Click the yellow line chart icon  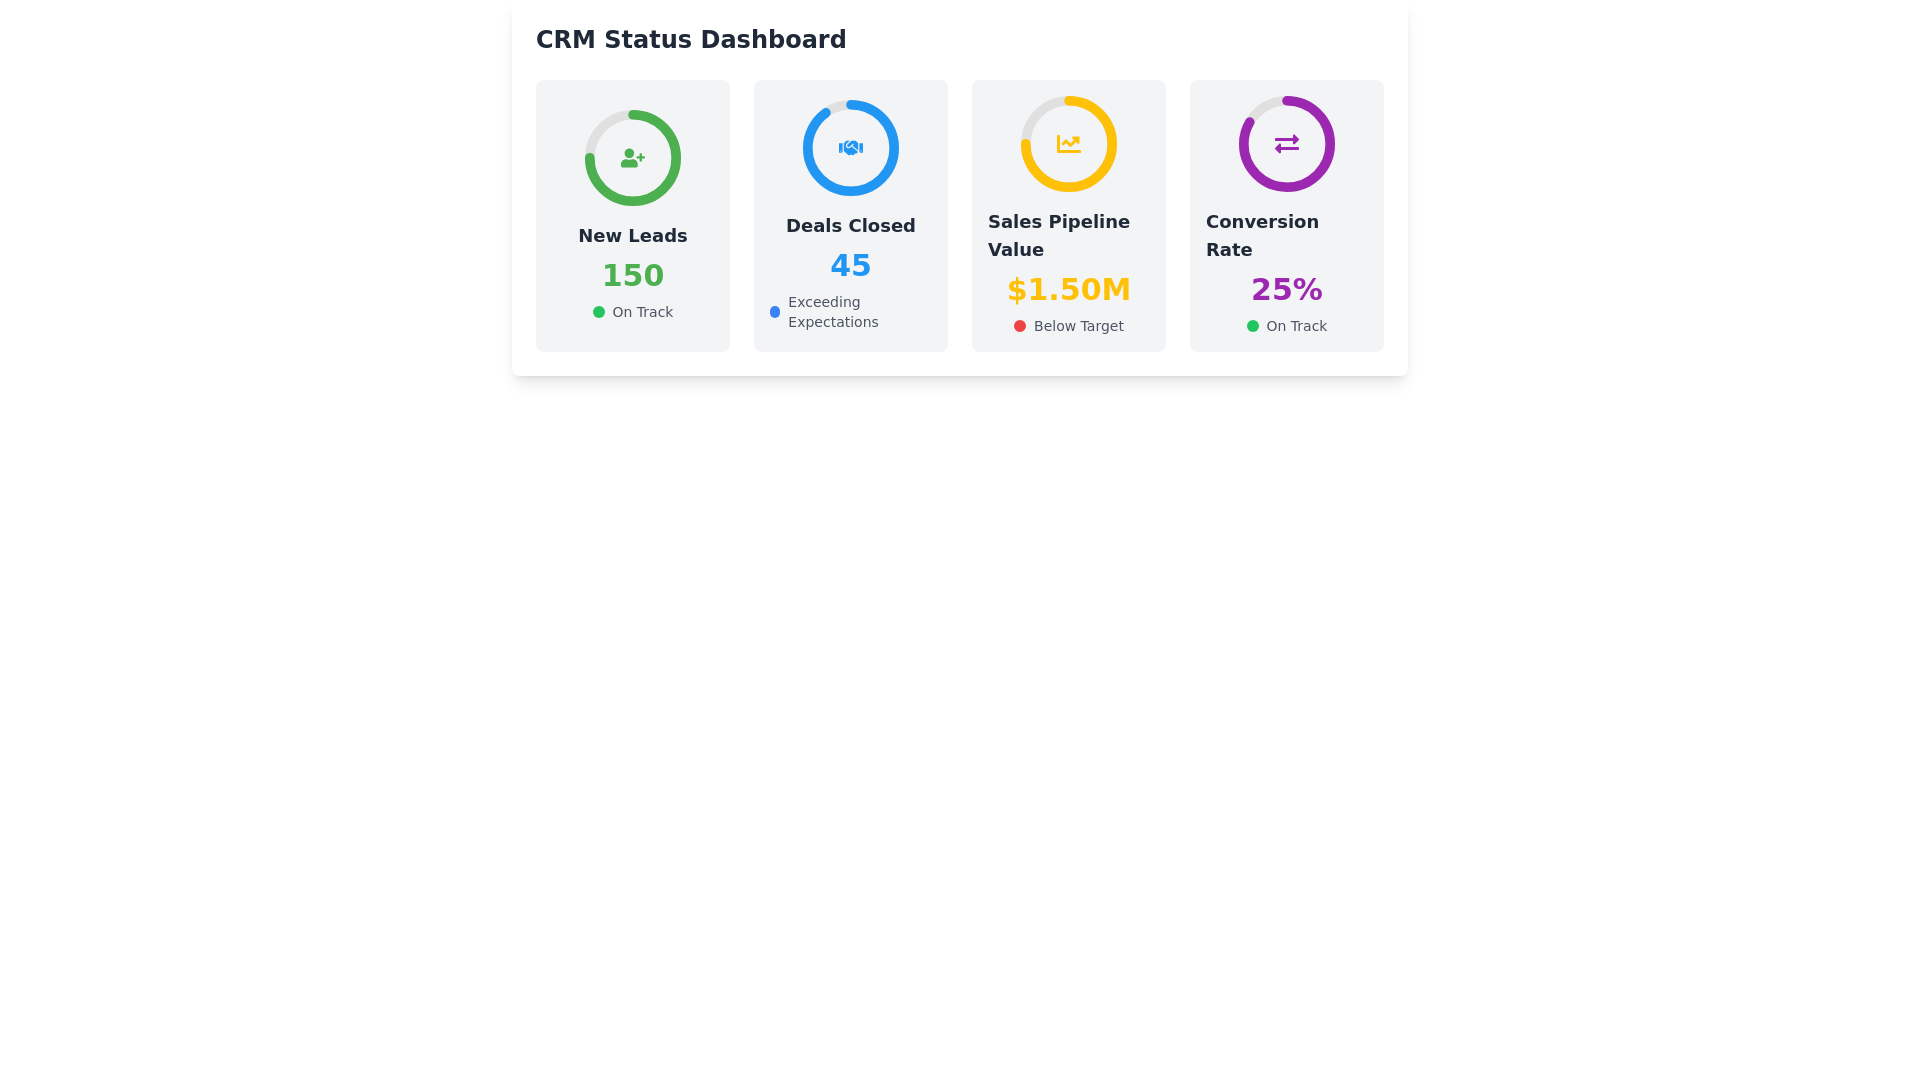pyautogui.click(x=1068, y=144)
